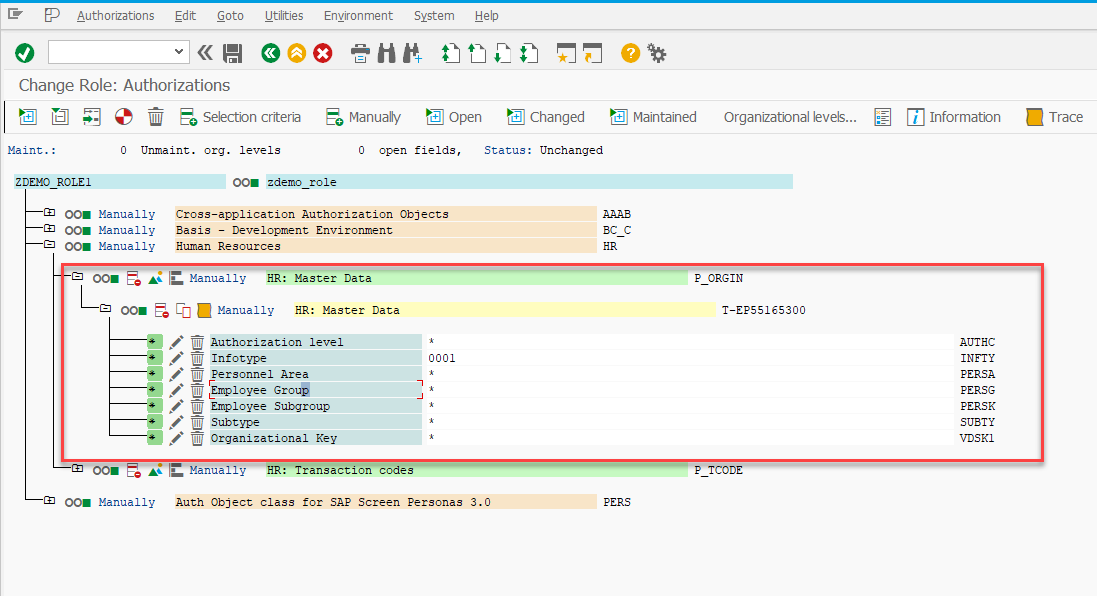This screenshot has height=596, width=1097.
Task: Open the Environment menu
Action: (x=358, y=15)
